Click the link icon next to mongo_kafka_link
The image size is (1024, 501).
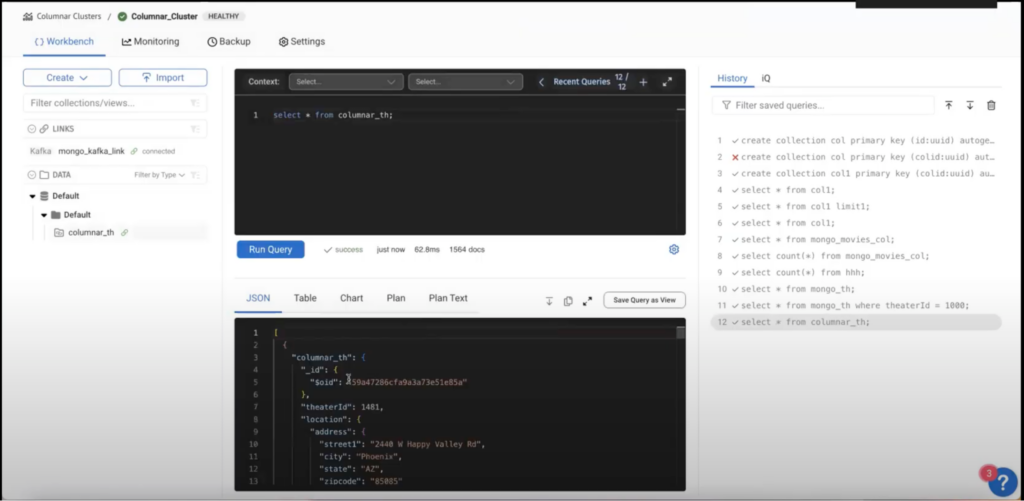coord(134,151)
